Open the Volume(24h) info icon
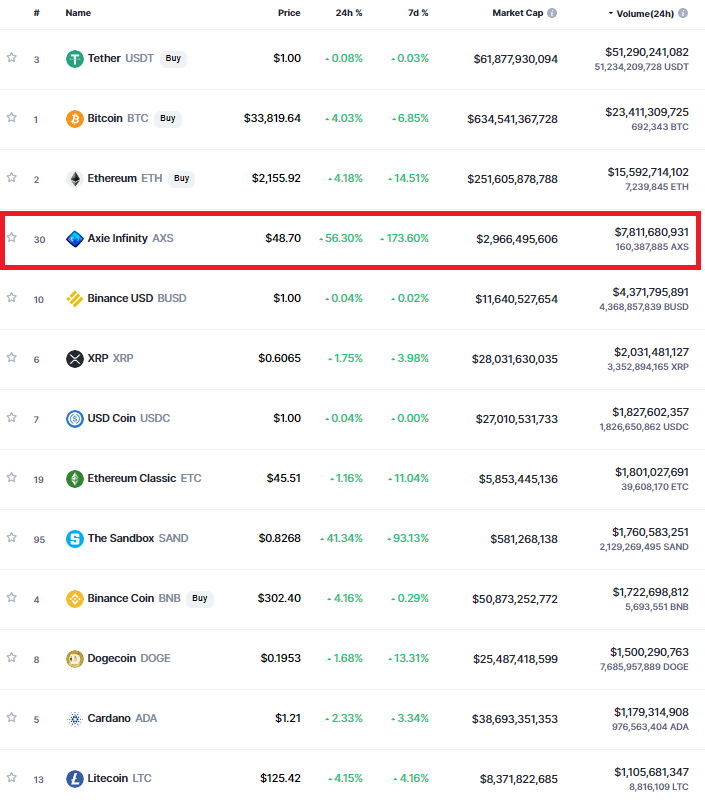 click(x=683, y=13)
